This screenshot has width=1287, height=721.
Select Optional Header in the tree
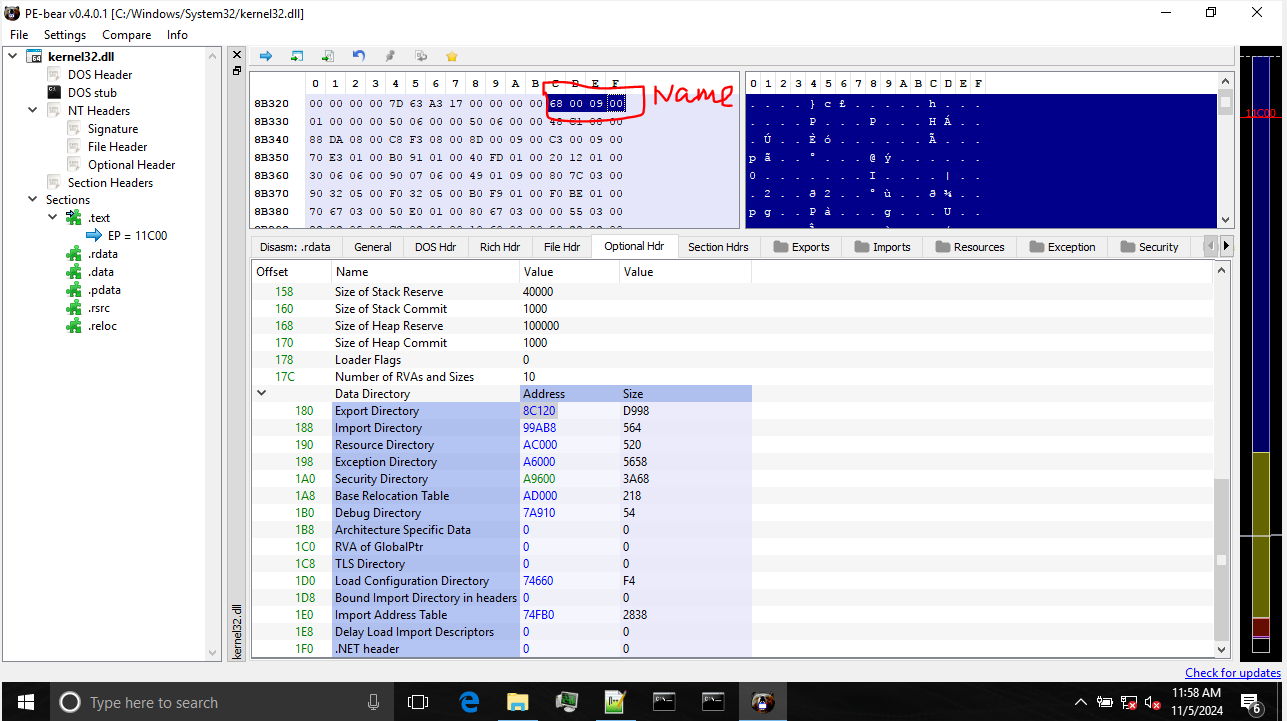(x=131, y=165)
